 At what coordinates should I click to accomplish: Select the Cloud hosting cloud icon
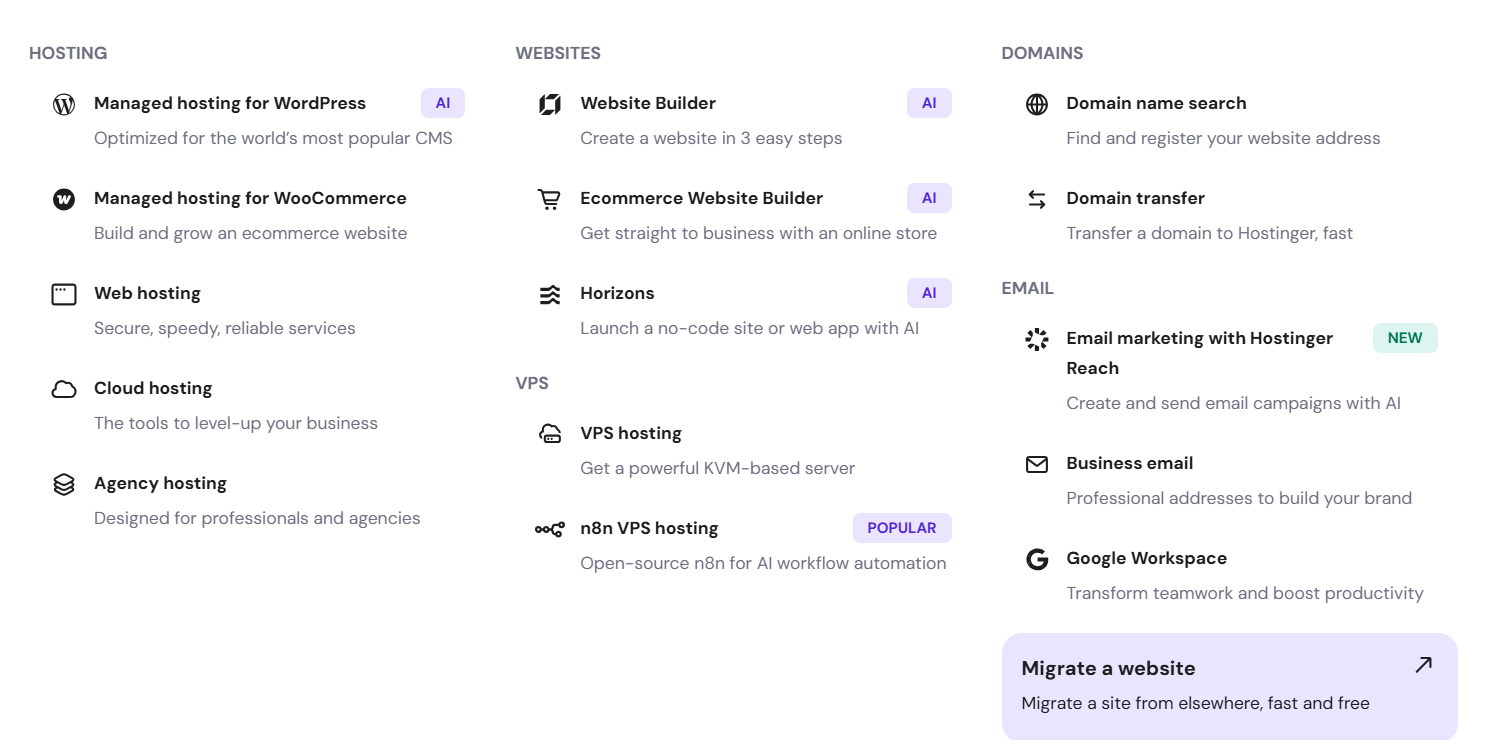(x=64, y=389)
